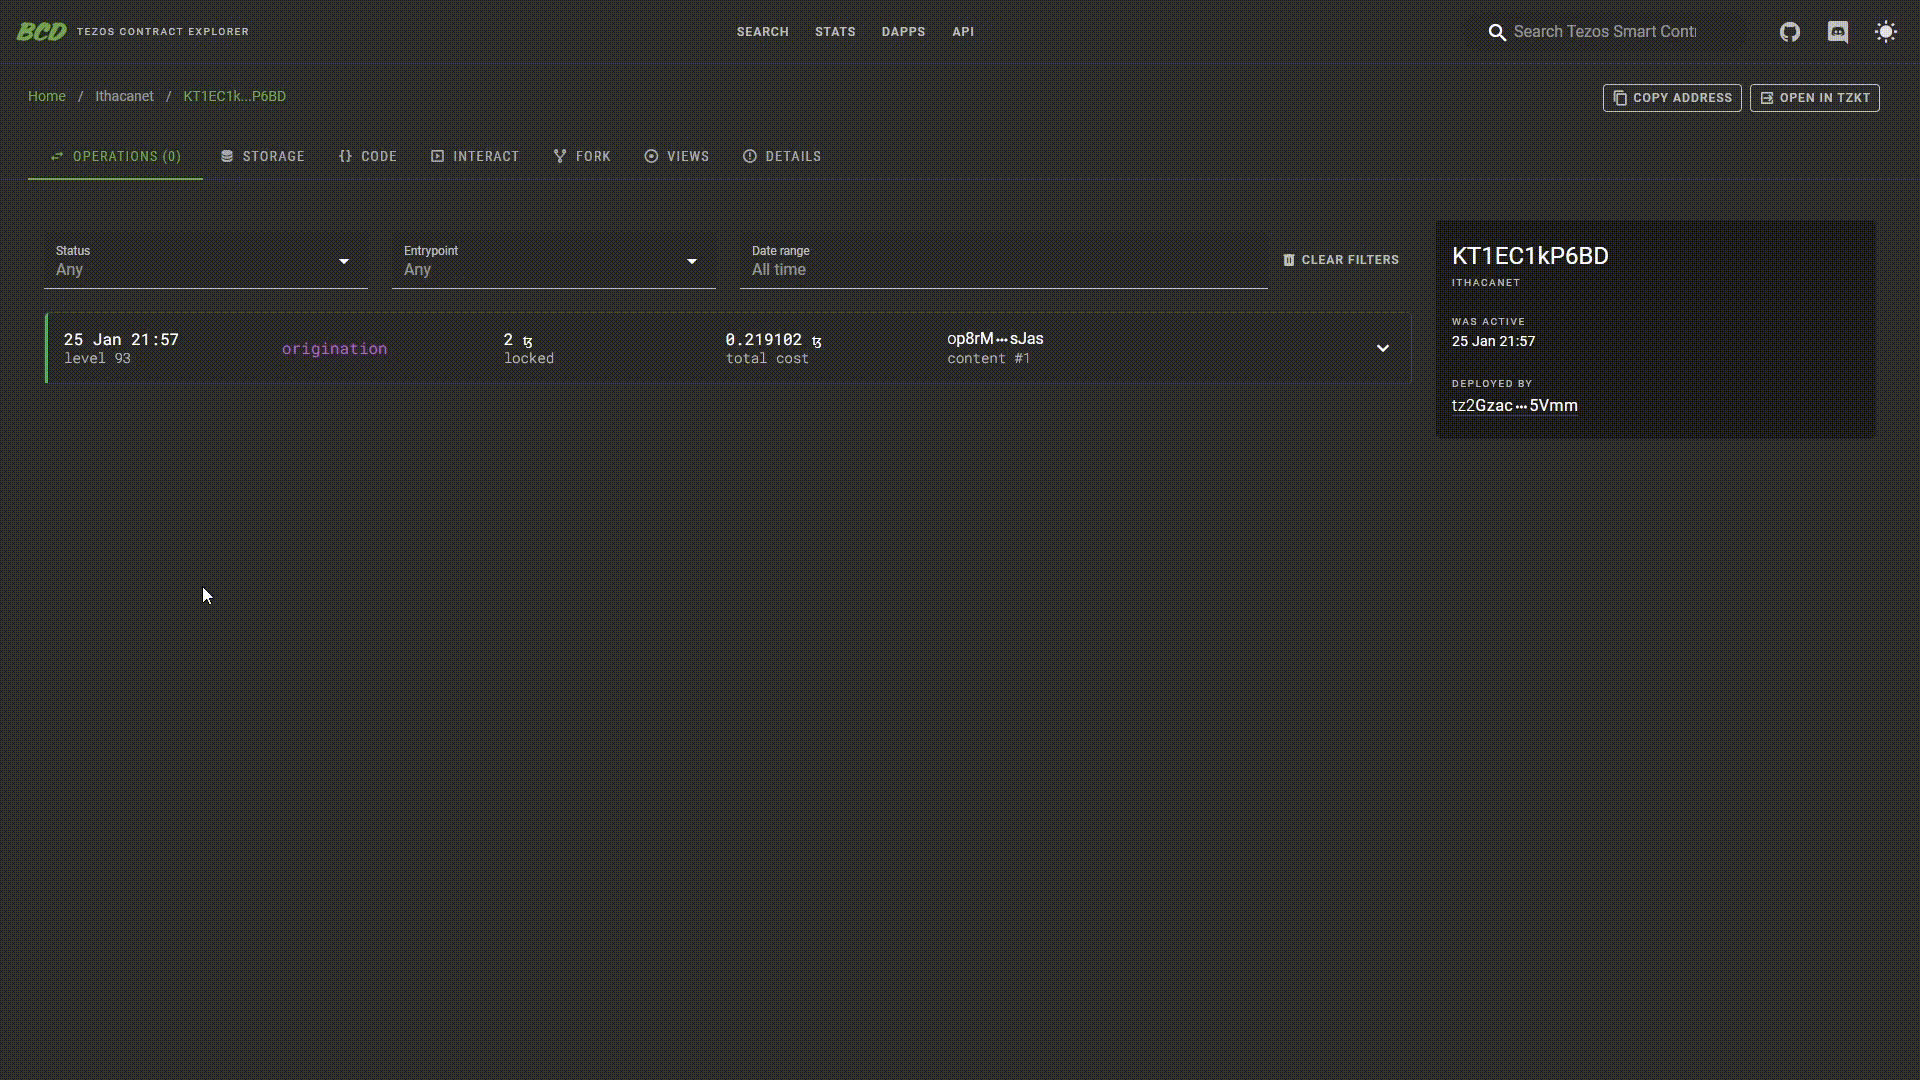Click the BCD logo
The height and width of the screenshot is (1080, 1920).
[x=42, y=32]
